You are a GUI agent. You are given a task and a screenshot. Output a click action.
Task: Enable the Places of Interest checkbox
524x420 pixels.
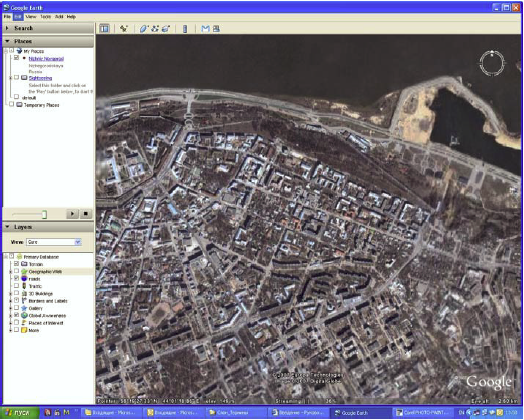[x=16, y=322]
